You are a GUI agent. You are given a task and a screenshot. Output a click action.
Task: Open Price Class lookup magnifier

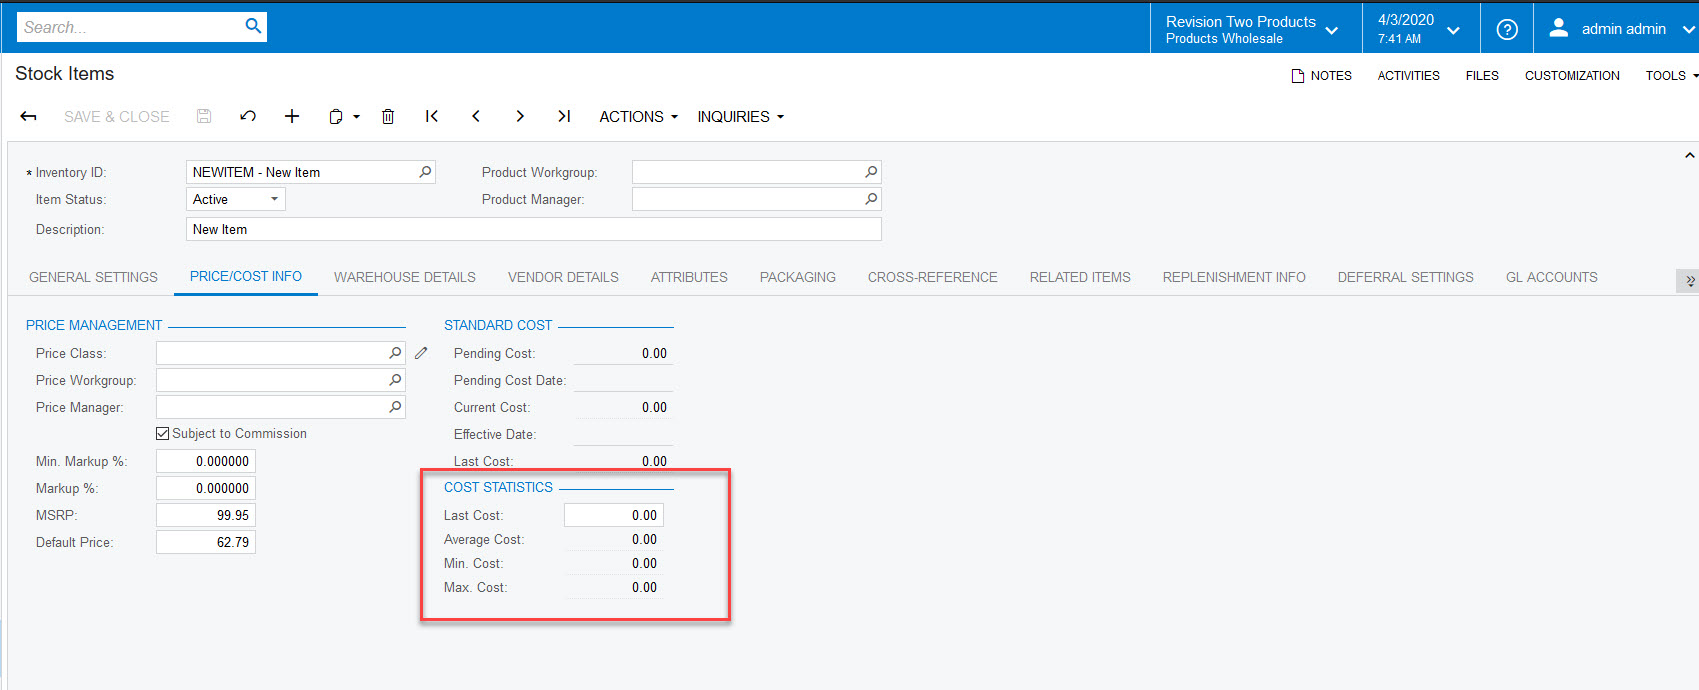(395, 353)
